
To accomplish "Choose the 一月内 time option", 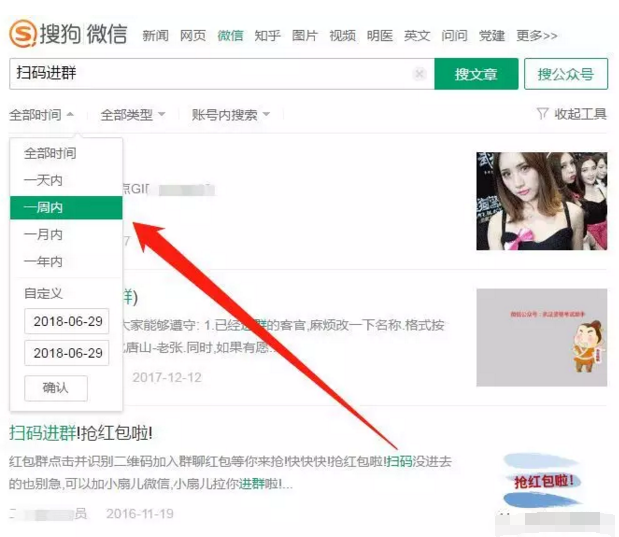I will (43, 235).
